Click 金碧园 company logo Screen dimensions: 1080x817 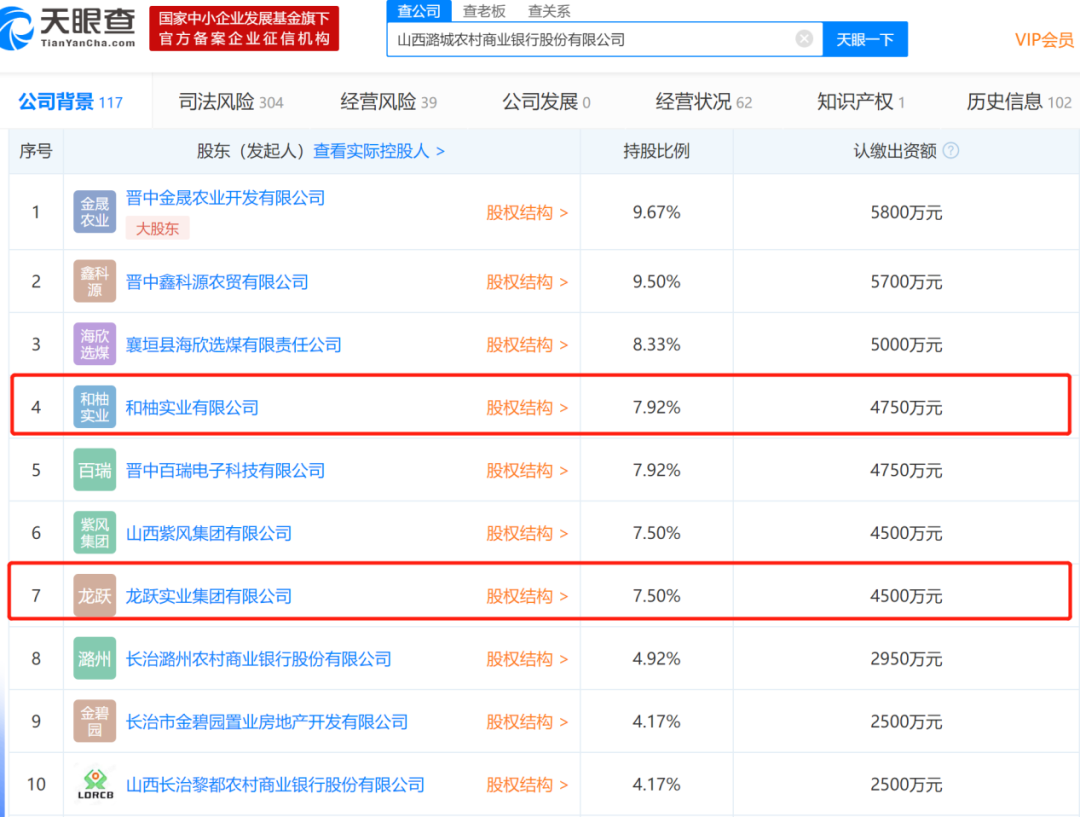tap(94, 721)
